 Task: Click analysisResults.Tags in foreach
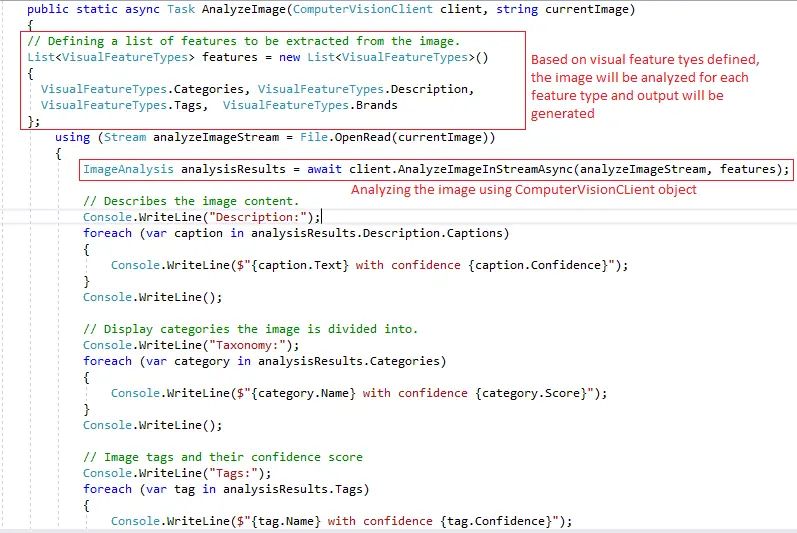click(293, 489)
